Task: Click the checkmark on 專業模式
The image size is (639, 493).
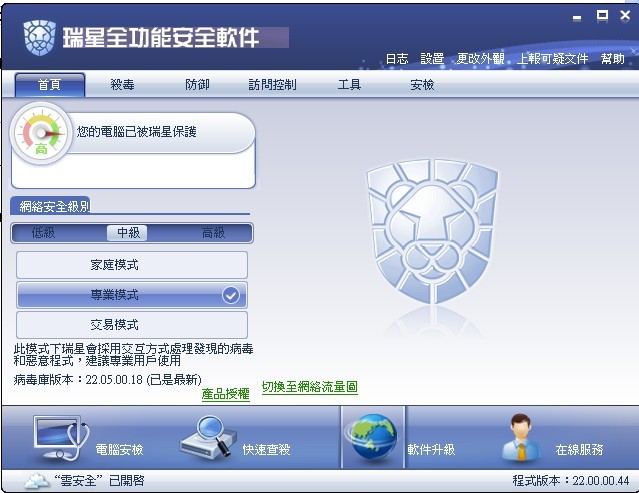Action: [x=231, y=295]
